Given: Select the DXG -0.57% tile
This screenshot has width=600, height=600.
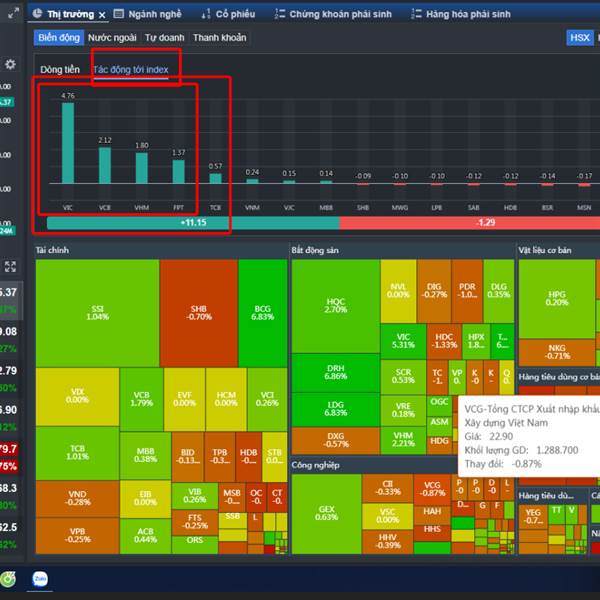Looking at the screenshot, I should point(336,440).
